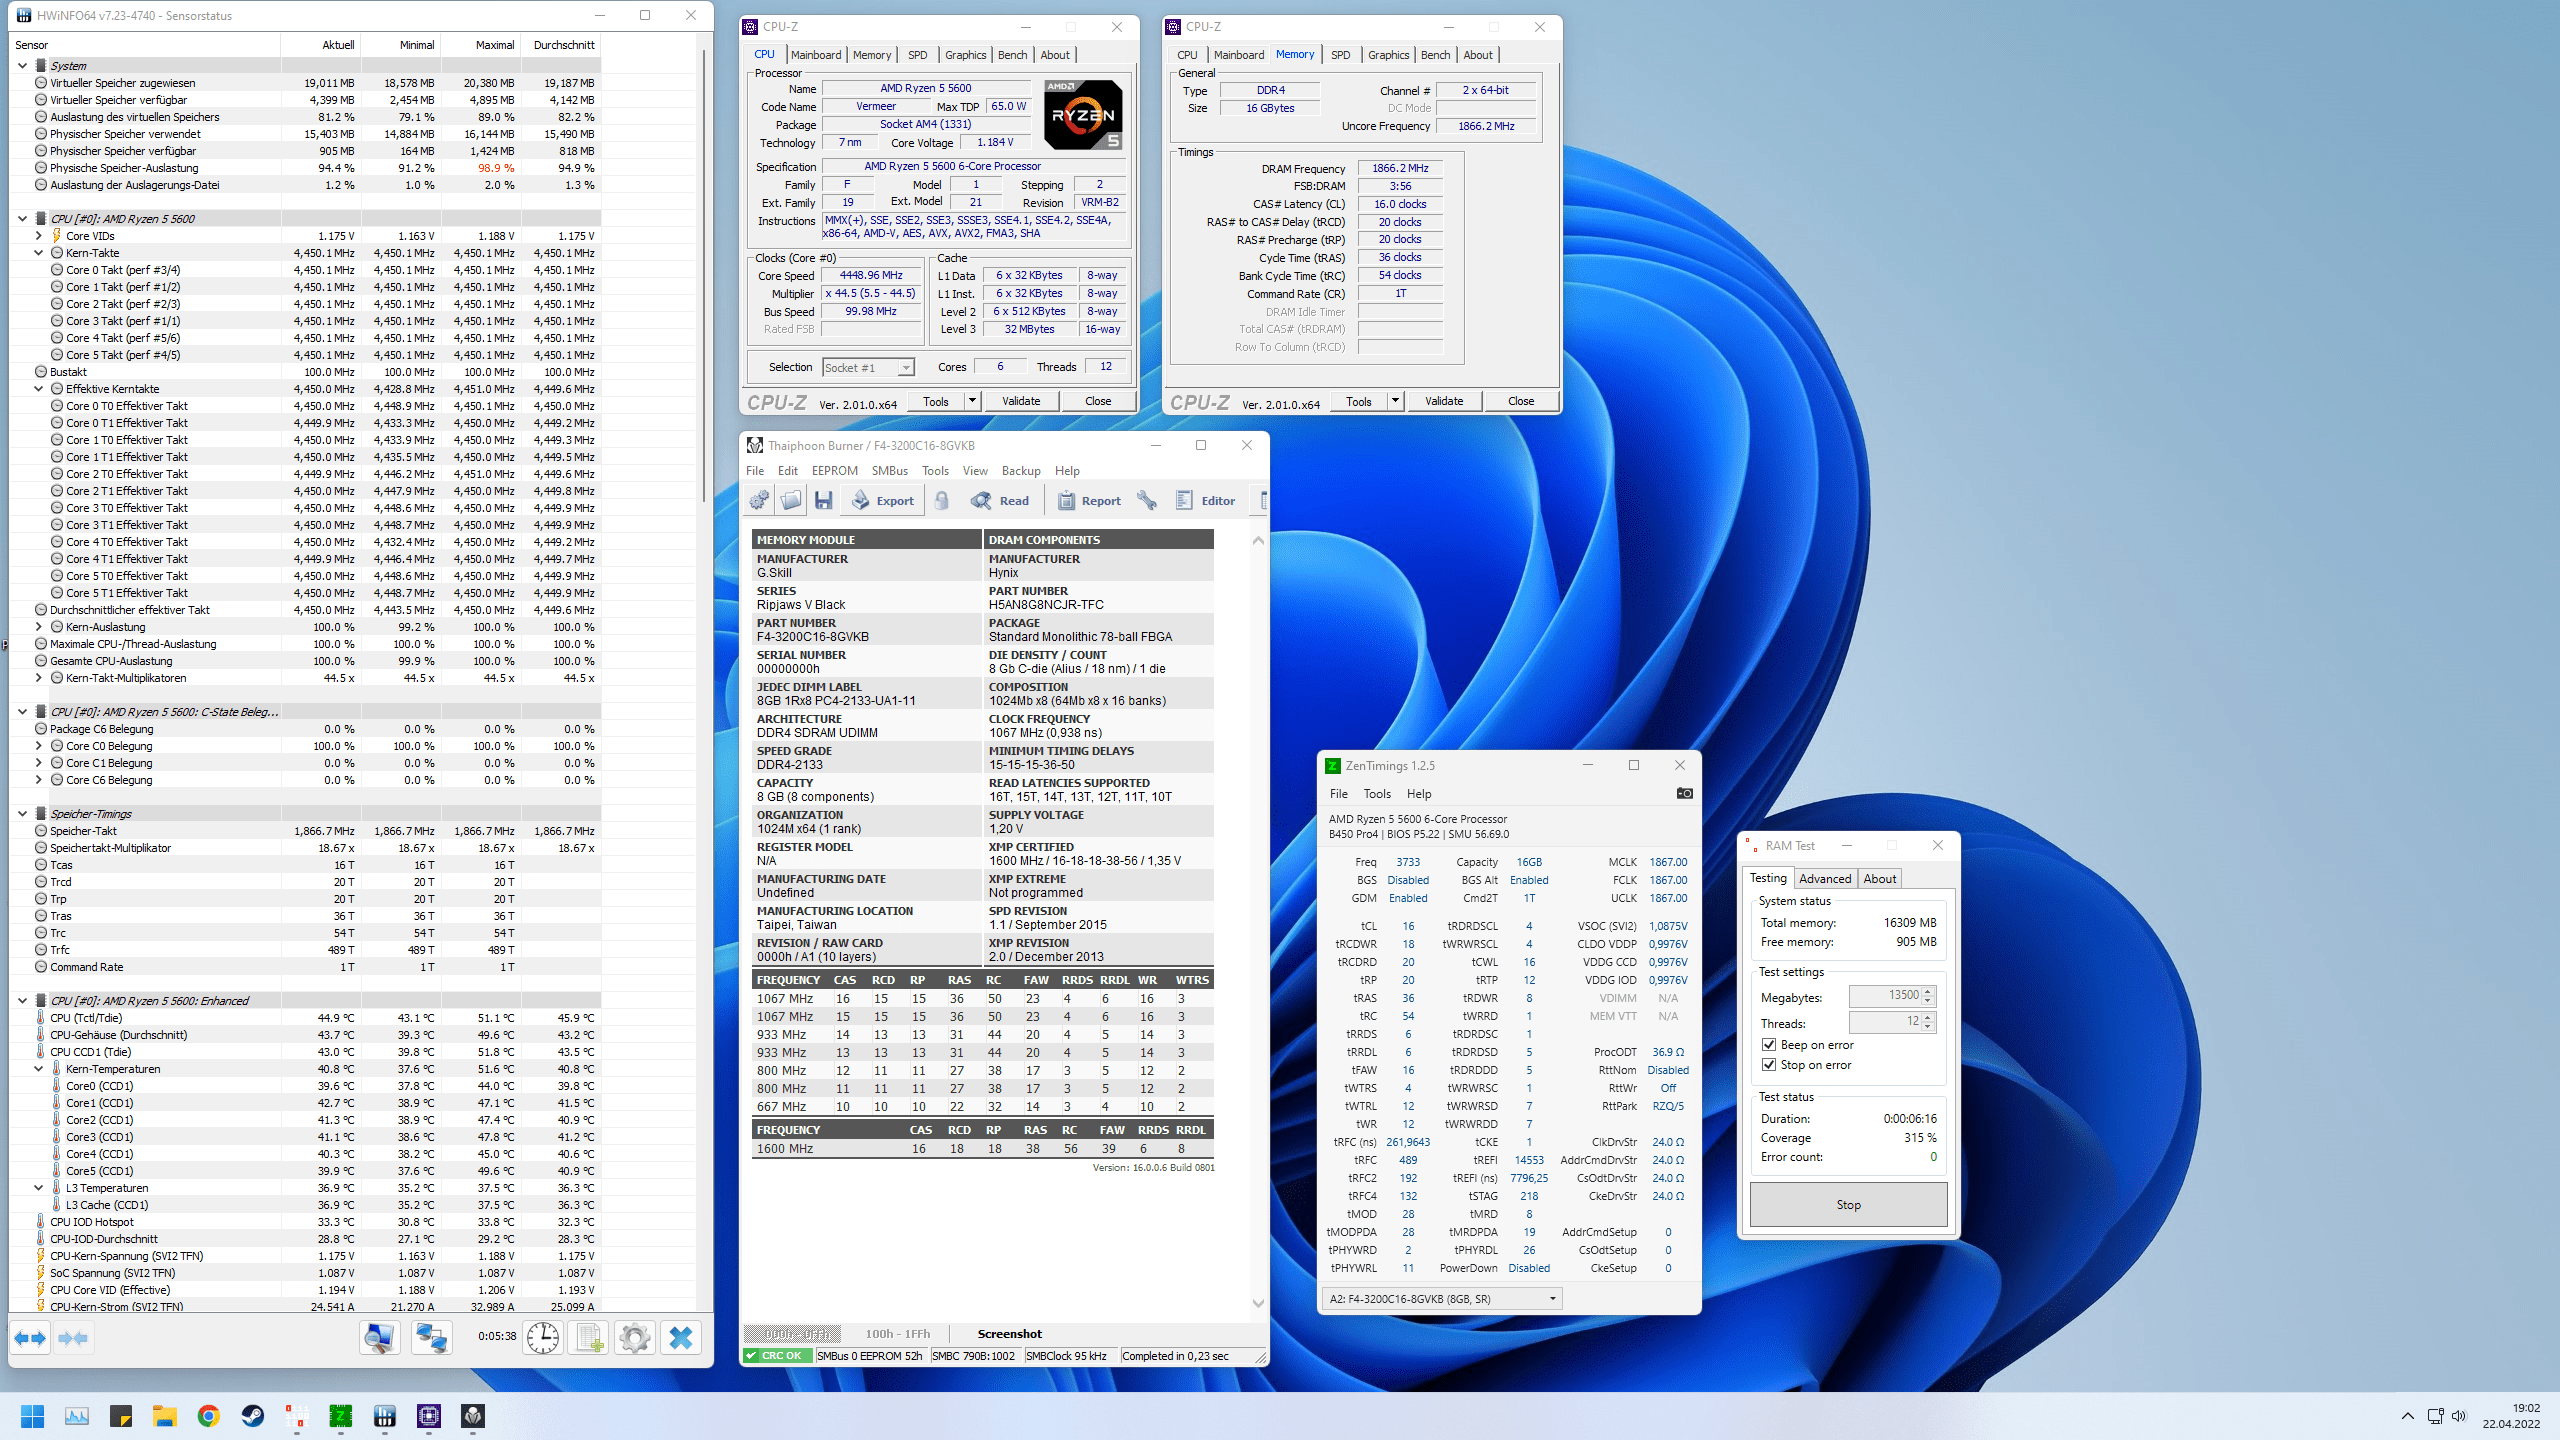
Task: Open Google Chrome from the taskbar
Action: coord(208,1416)
